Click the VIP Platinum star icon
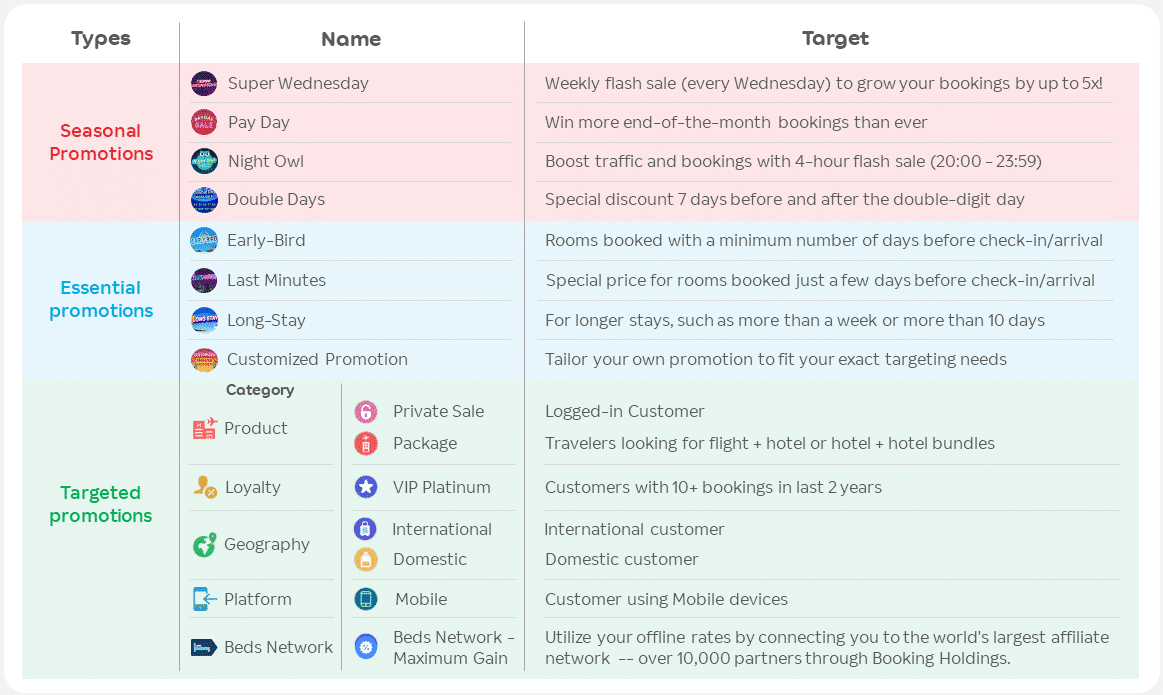The image size is (1163, 695). [x=366, y=487]
